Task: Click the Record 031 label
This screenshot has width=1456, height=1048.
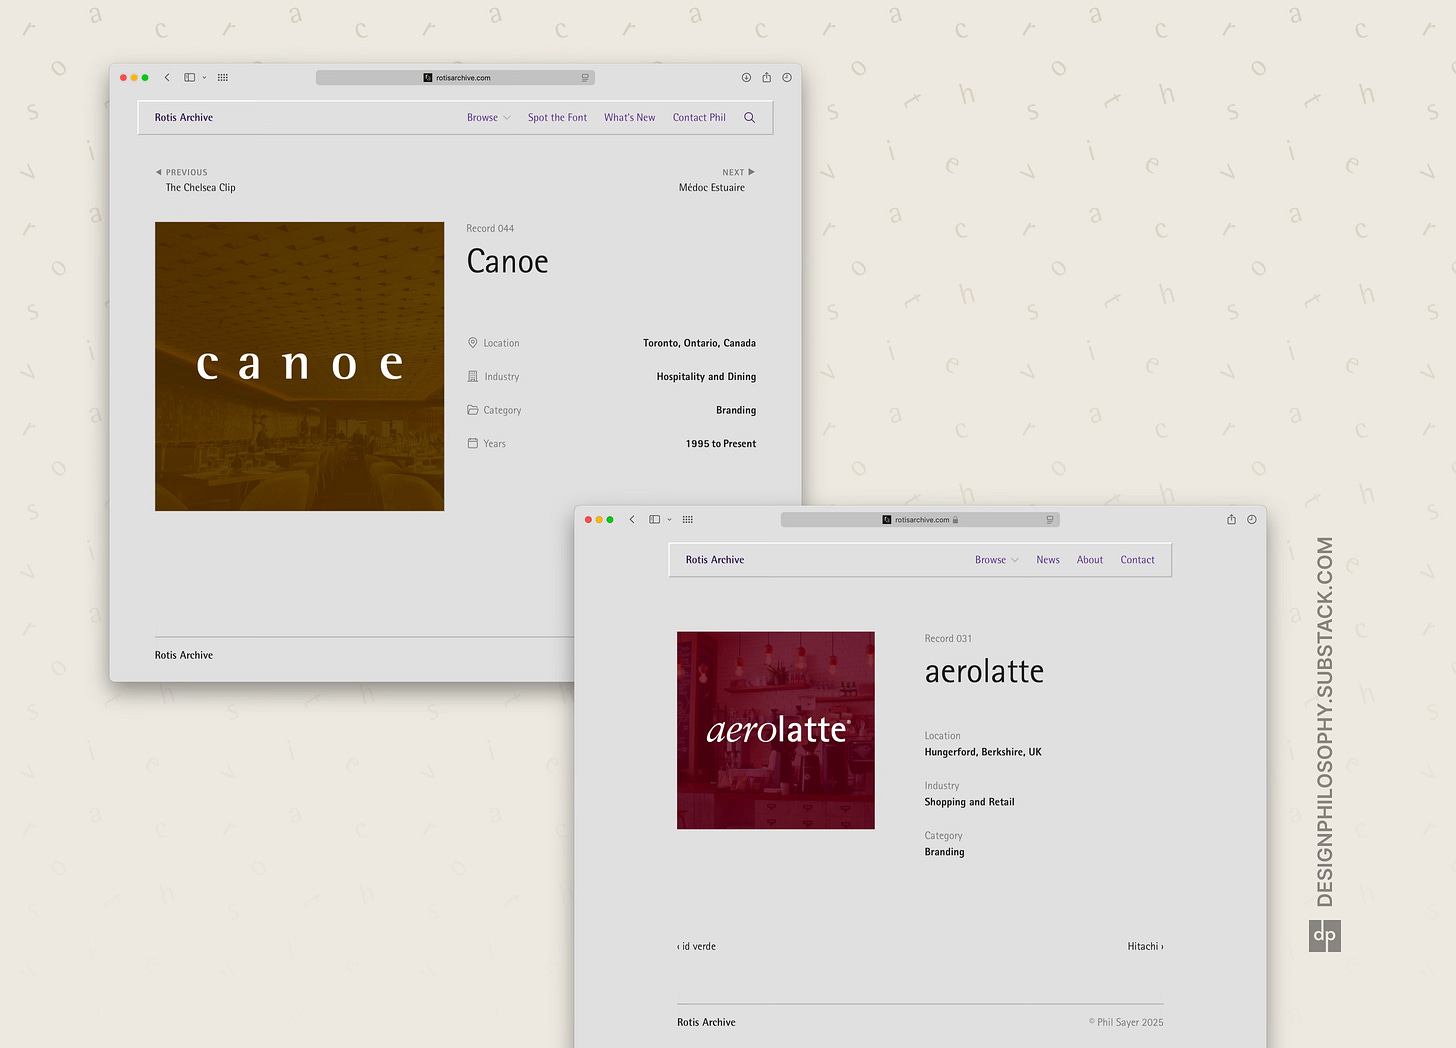Action: point(948,639)
